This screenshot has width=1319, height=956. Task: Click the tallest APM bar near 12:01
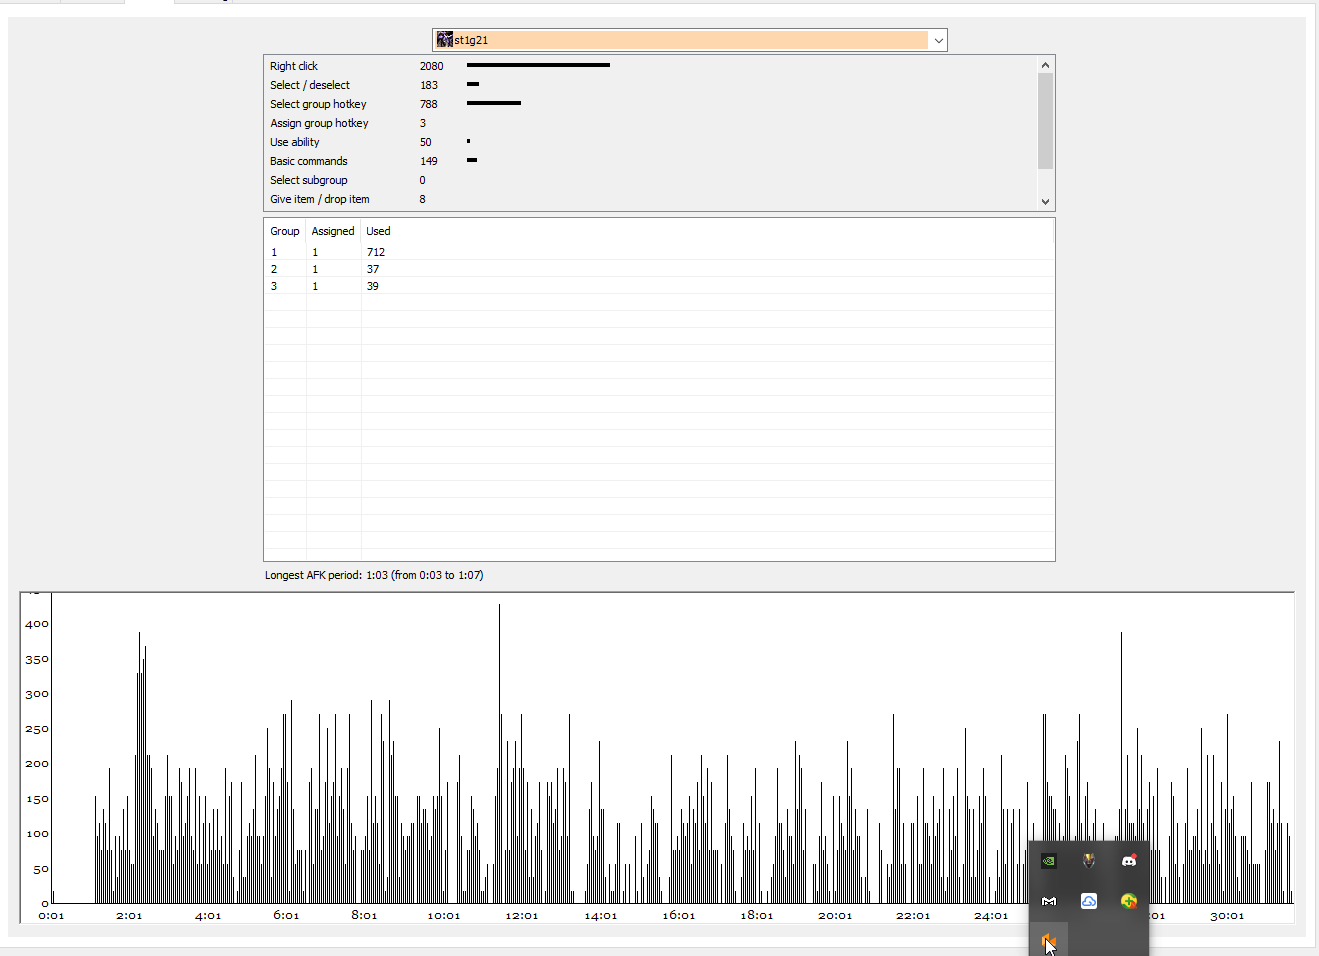point(499,753)
